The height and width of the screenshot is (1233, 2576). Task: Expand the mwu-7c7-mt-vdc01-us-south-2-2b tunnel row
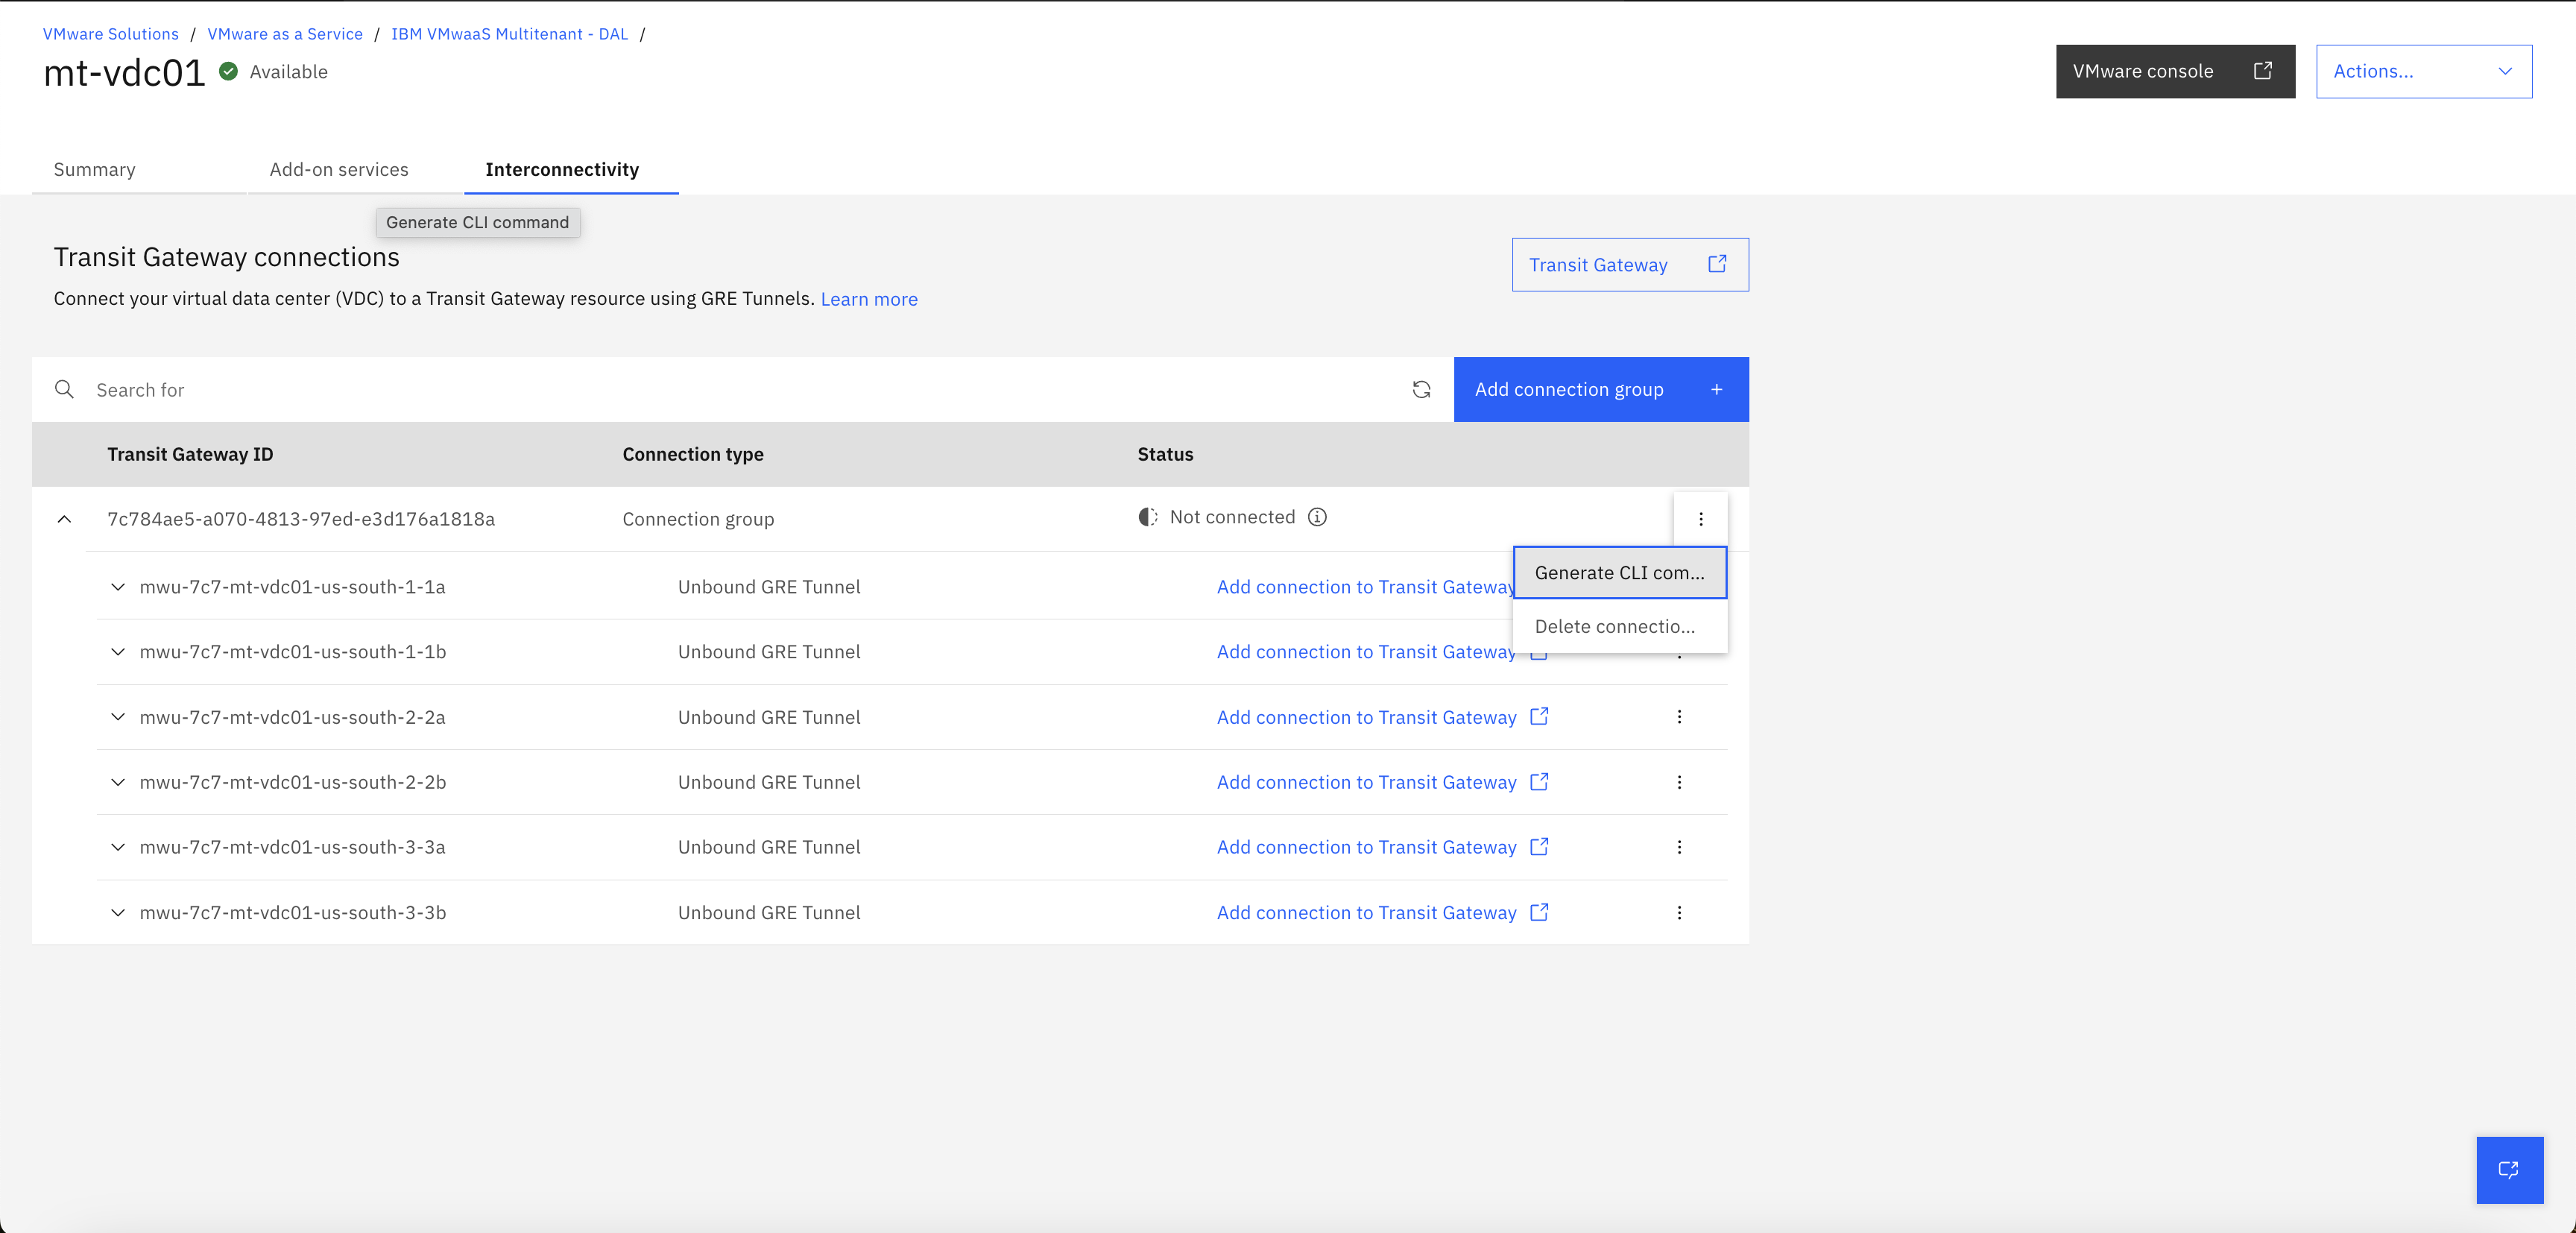point(118,782)
